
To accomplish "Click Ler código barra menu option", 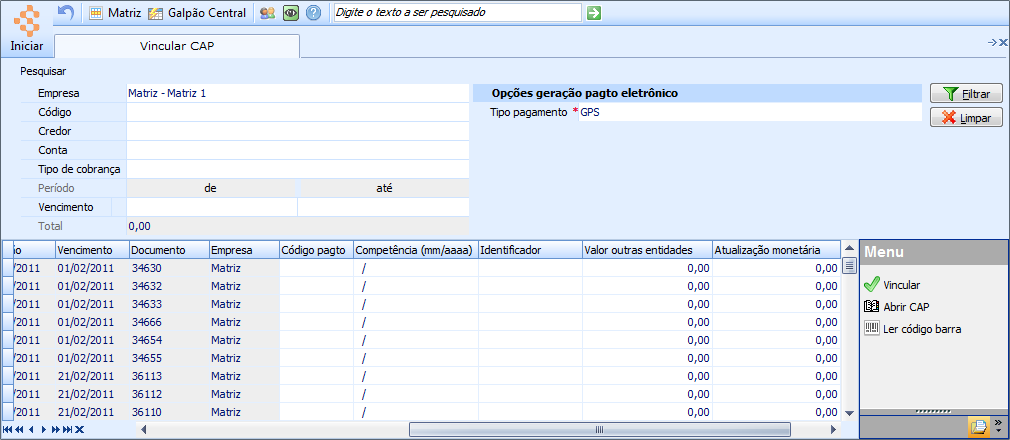I will [913, 329].
